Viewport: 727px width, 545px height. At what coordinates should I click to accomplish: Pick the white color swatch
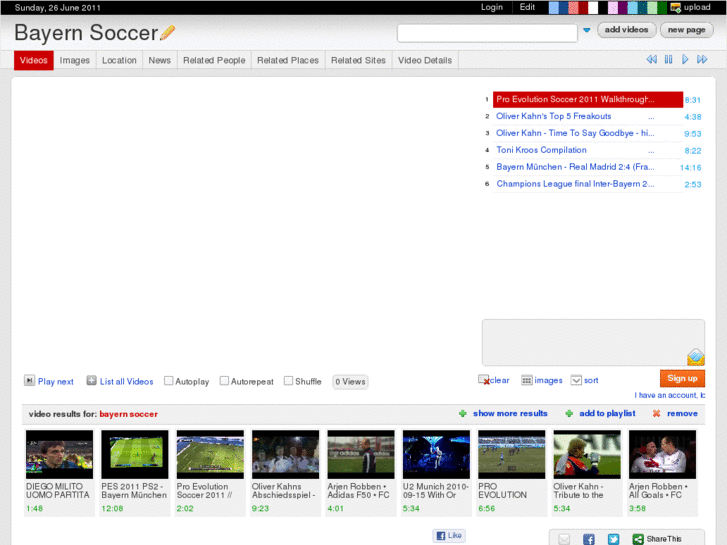pyautogui.click(x=593, y=7)
